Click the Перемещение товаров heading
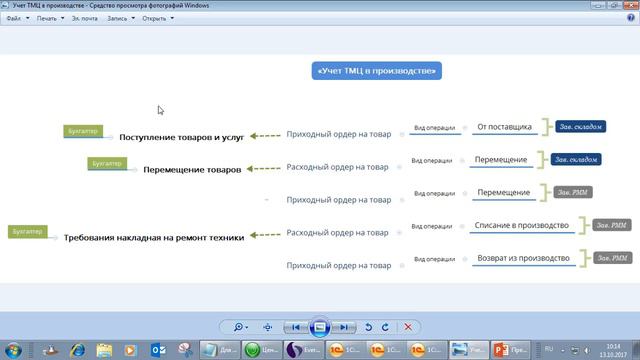This screenshot has width=640, height=360. click(x=192, y=169)
